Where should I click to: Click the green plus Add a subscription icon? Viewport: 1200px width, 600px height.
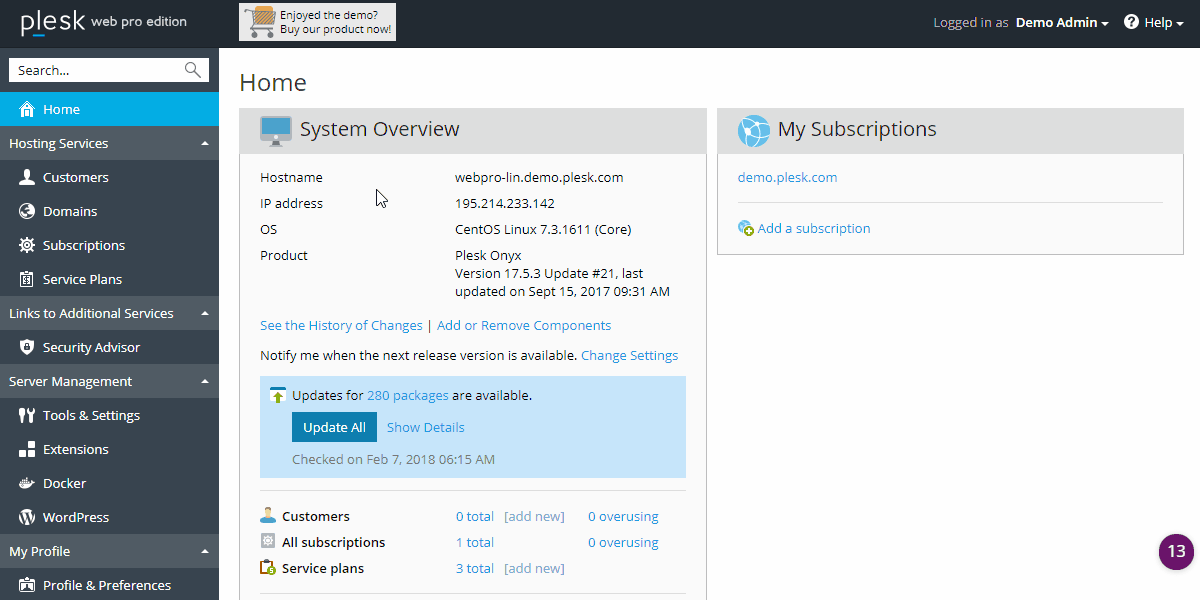tap(746, 229)
